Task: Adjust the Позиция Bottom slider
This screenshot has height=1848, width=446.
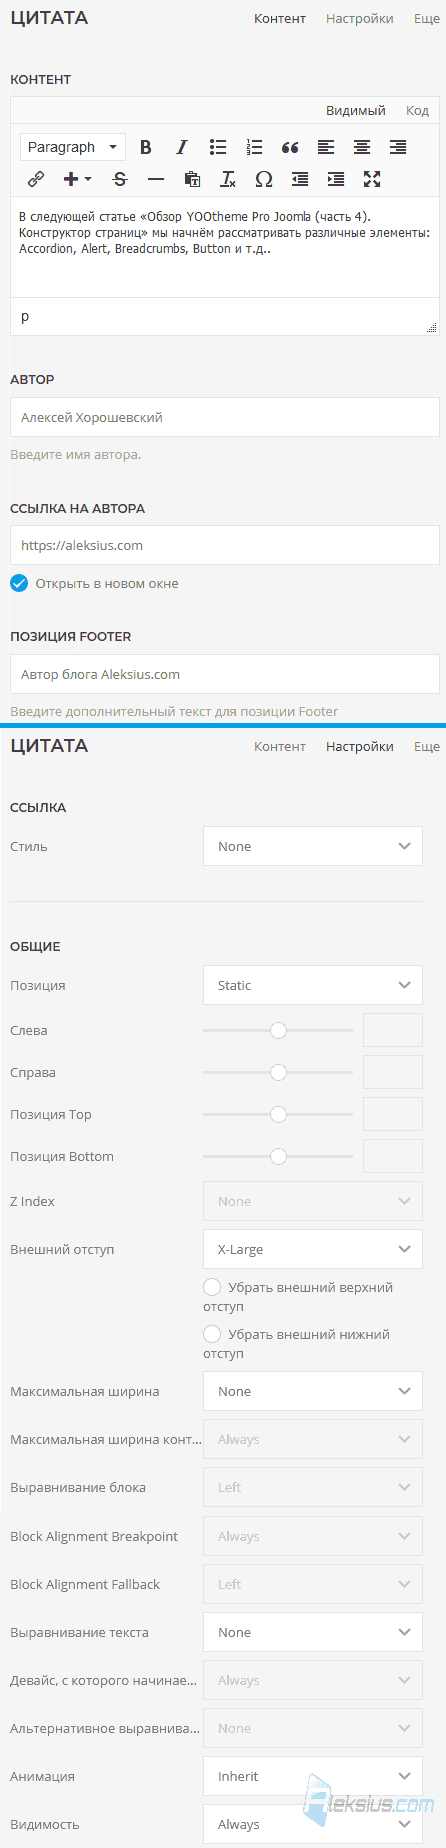Action: (x=278, y=1156)
